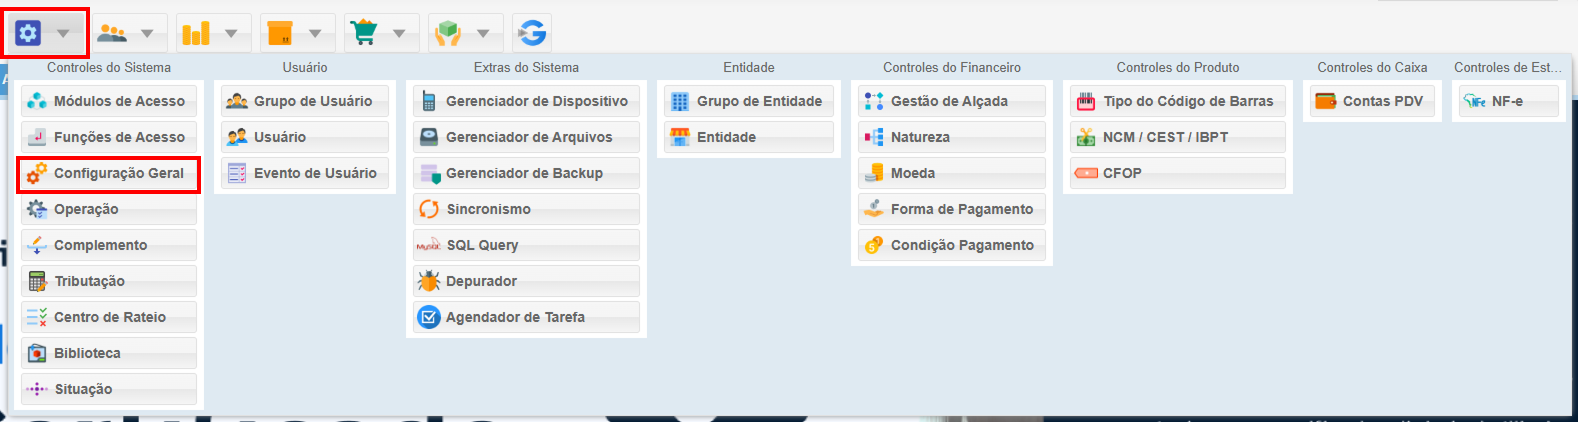Click the Evento de Usuário icon

tap(237, 173)
